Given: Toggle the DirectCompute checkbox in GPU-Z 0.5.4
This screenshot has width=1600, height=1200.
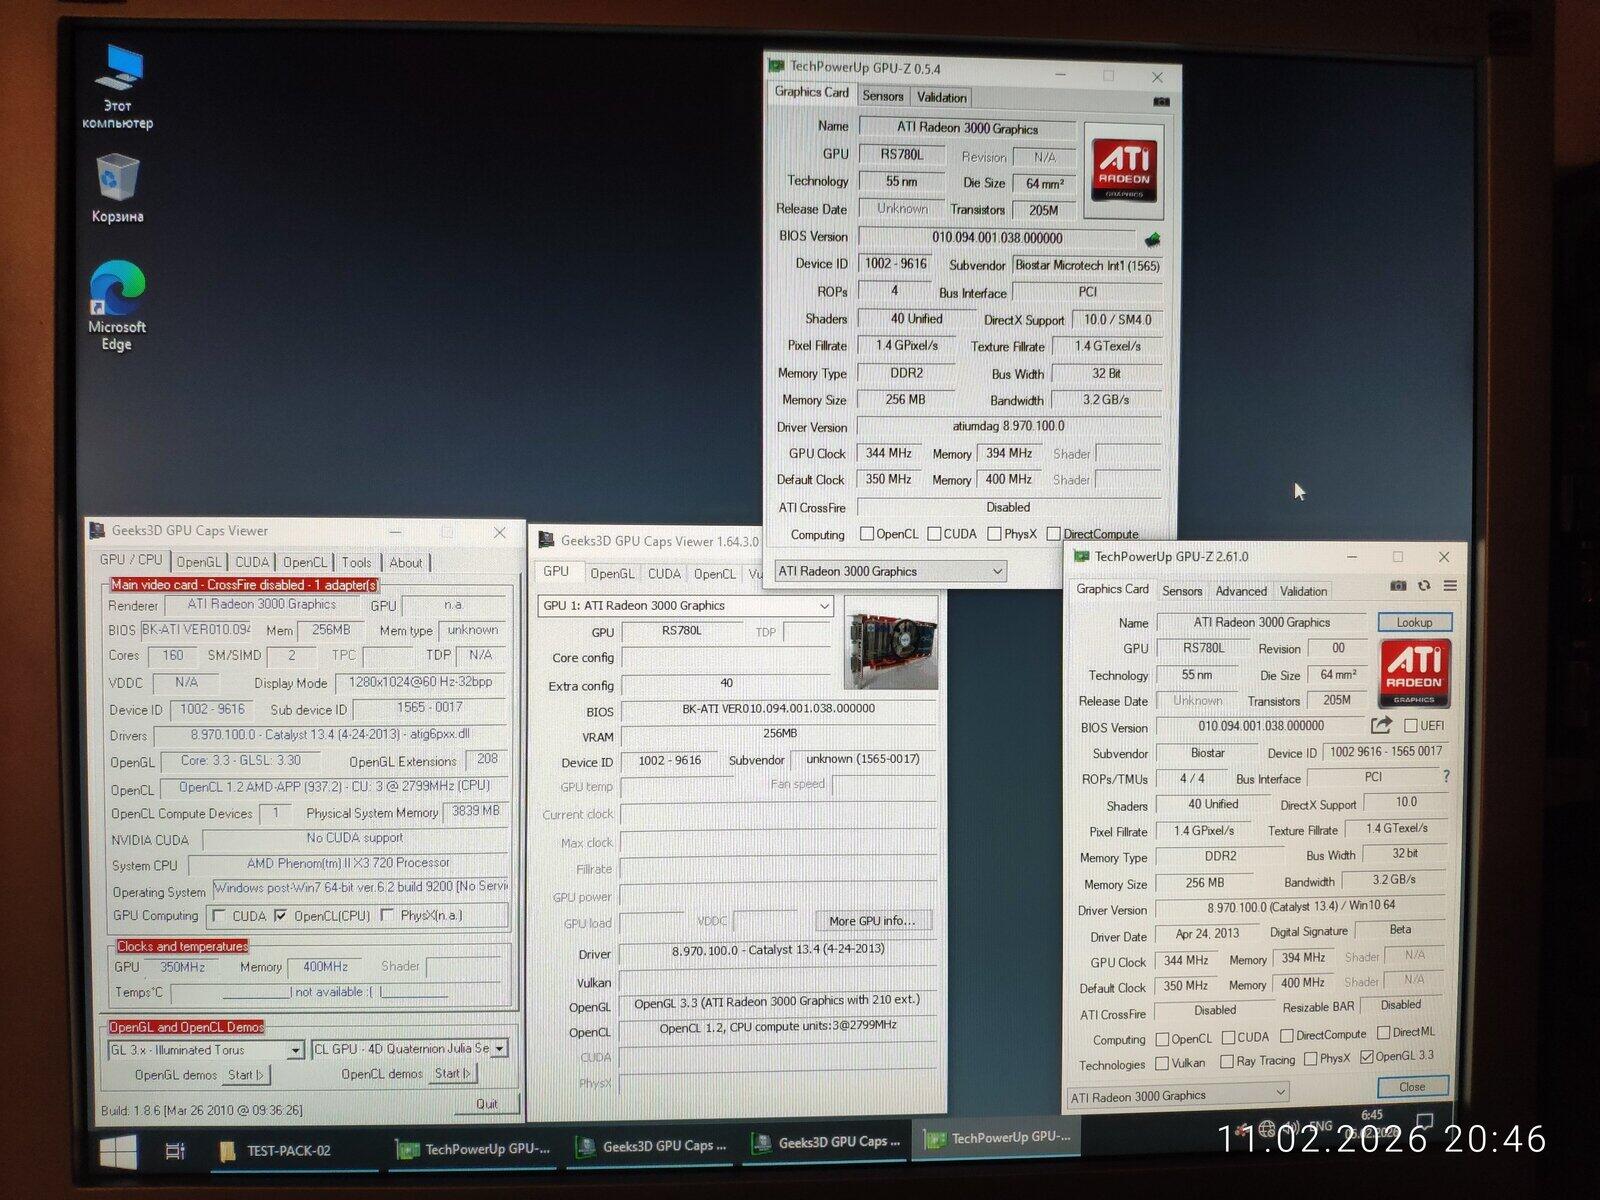Looking at the screenshot, I should [x=1053, y=534].
